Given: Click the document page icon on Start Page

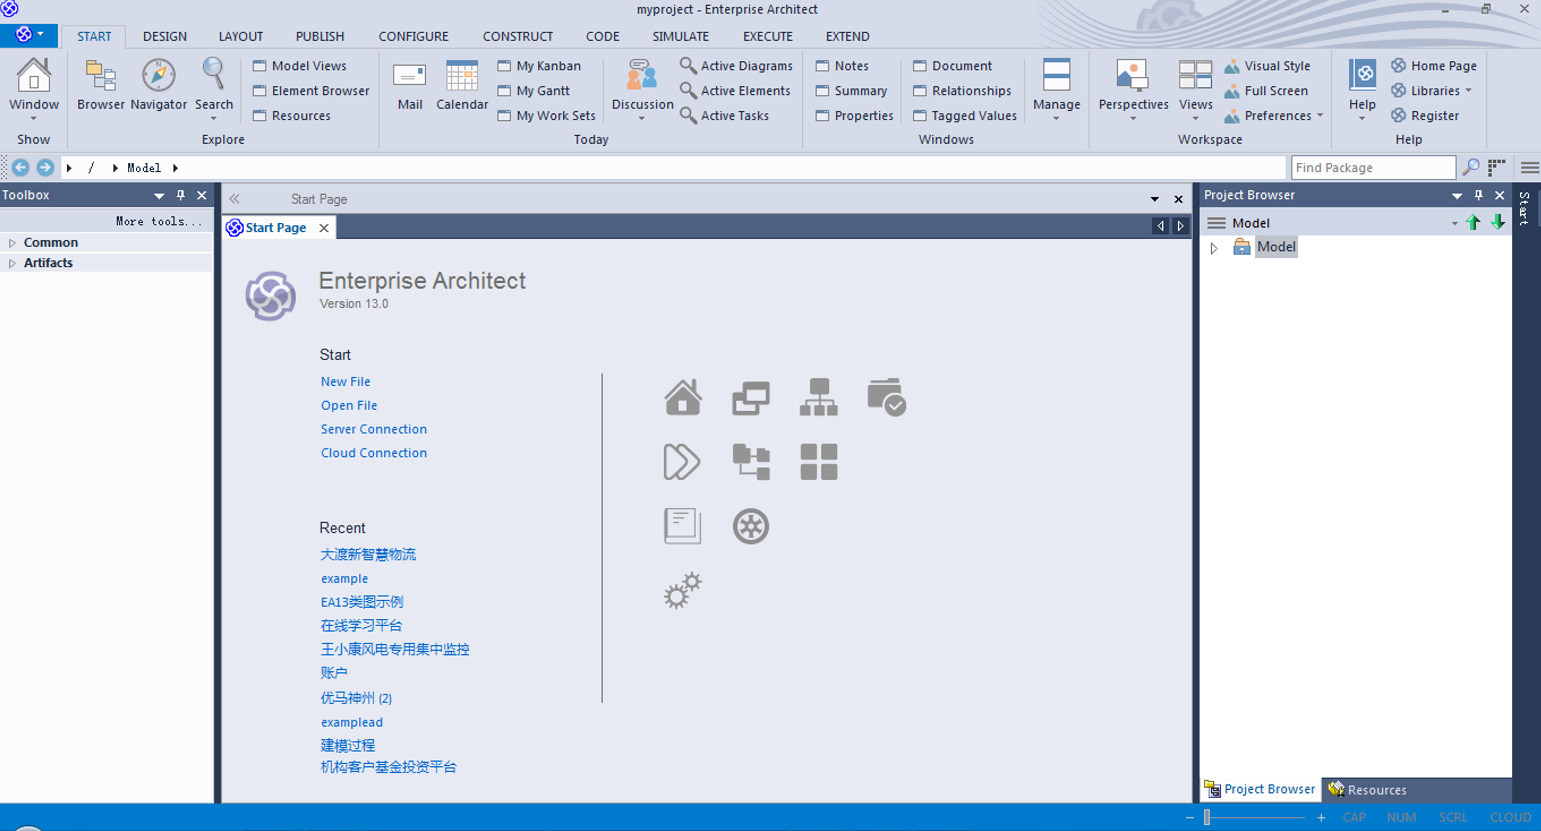Looking at the screenshot, I should [682, 526].
